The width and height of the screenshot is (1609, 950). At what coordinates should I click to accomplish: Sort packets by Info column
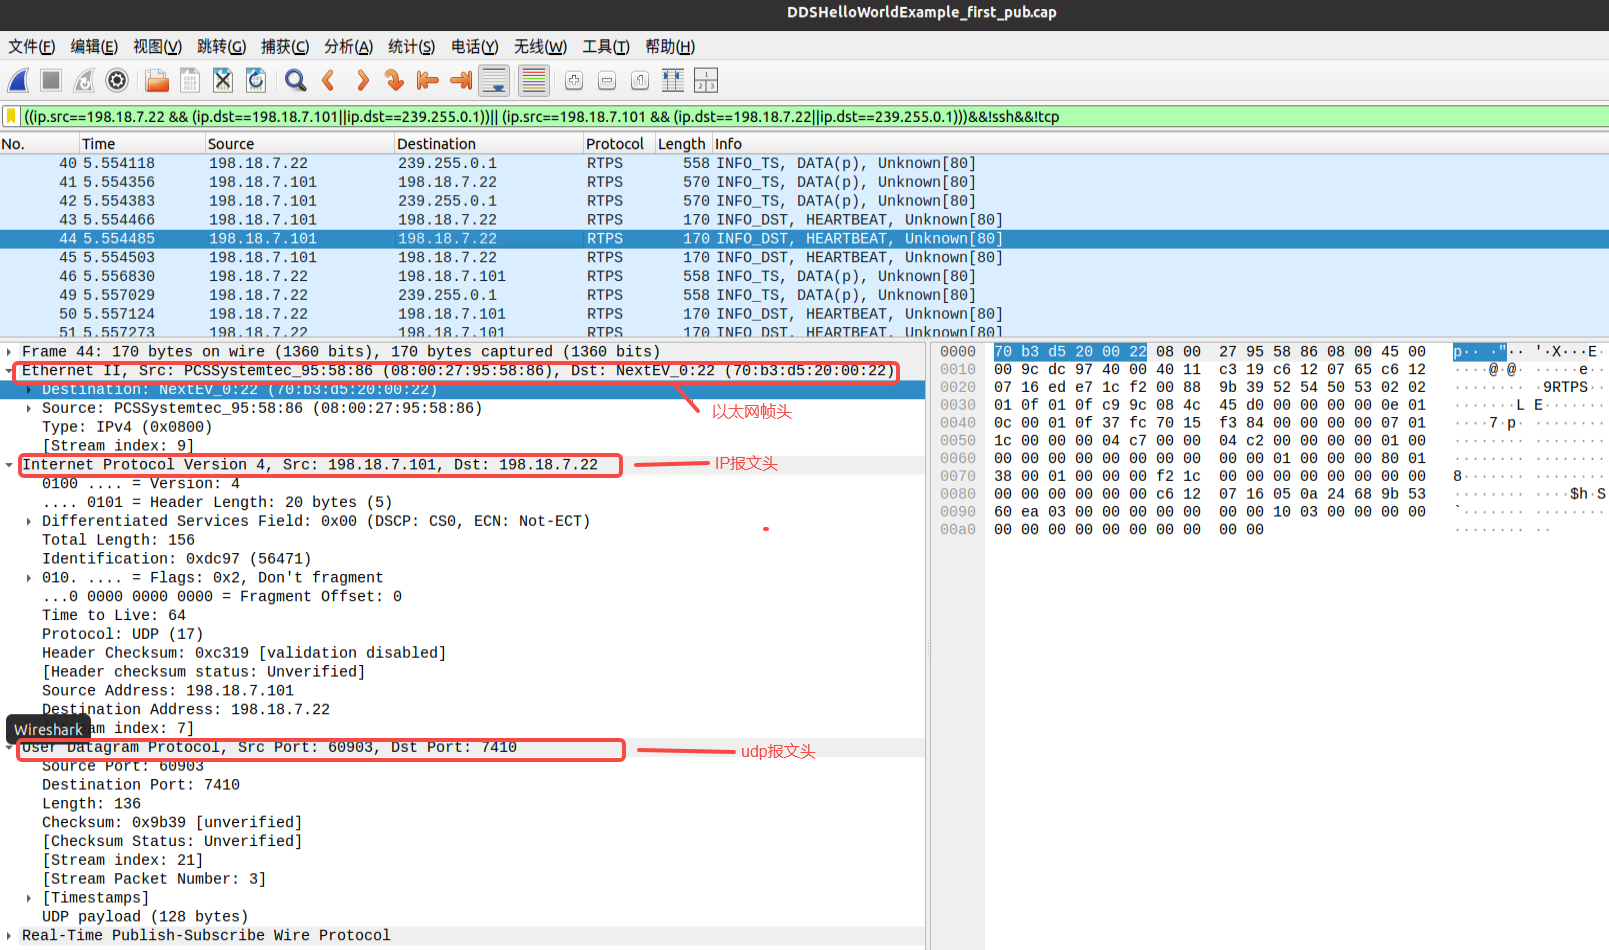pos(1160,144)
